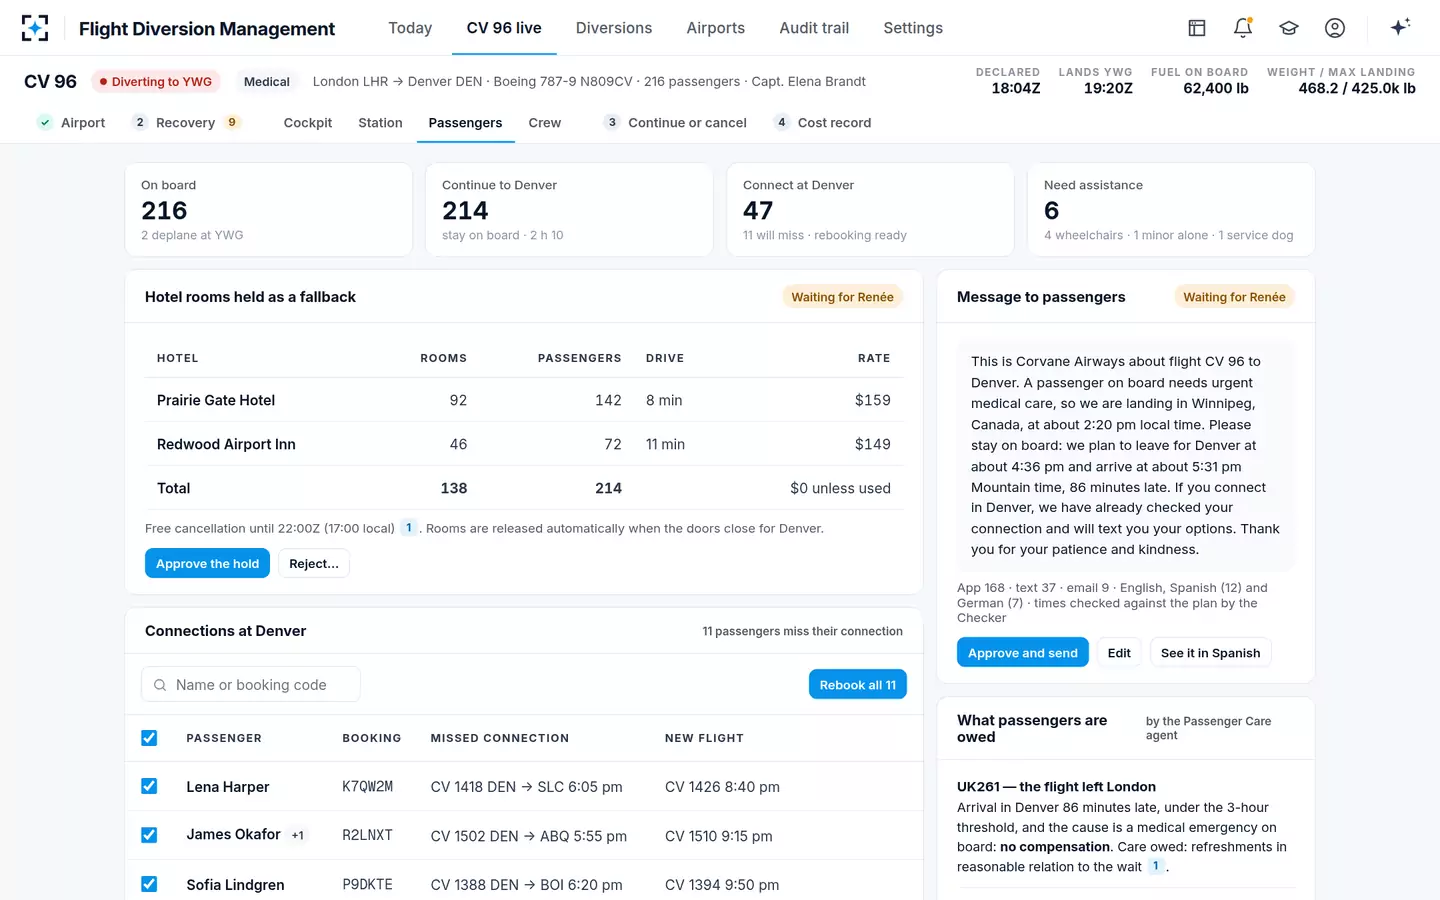Select the Redwood Airport Inn row name
This screenshot has height=900, width=1440.
(x=226, y=444)
